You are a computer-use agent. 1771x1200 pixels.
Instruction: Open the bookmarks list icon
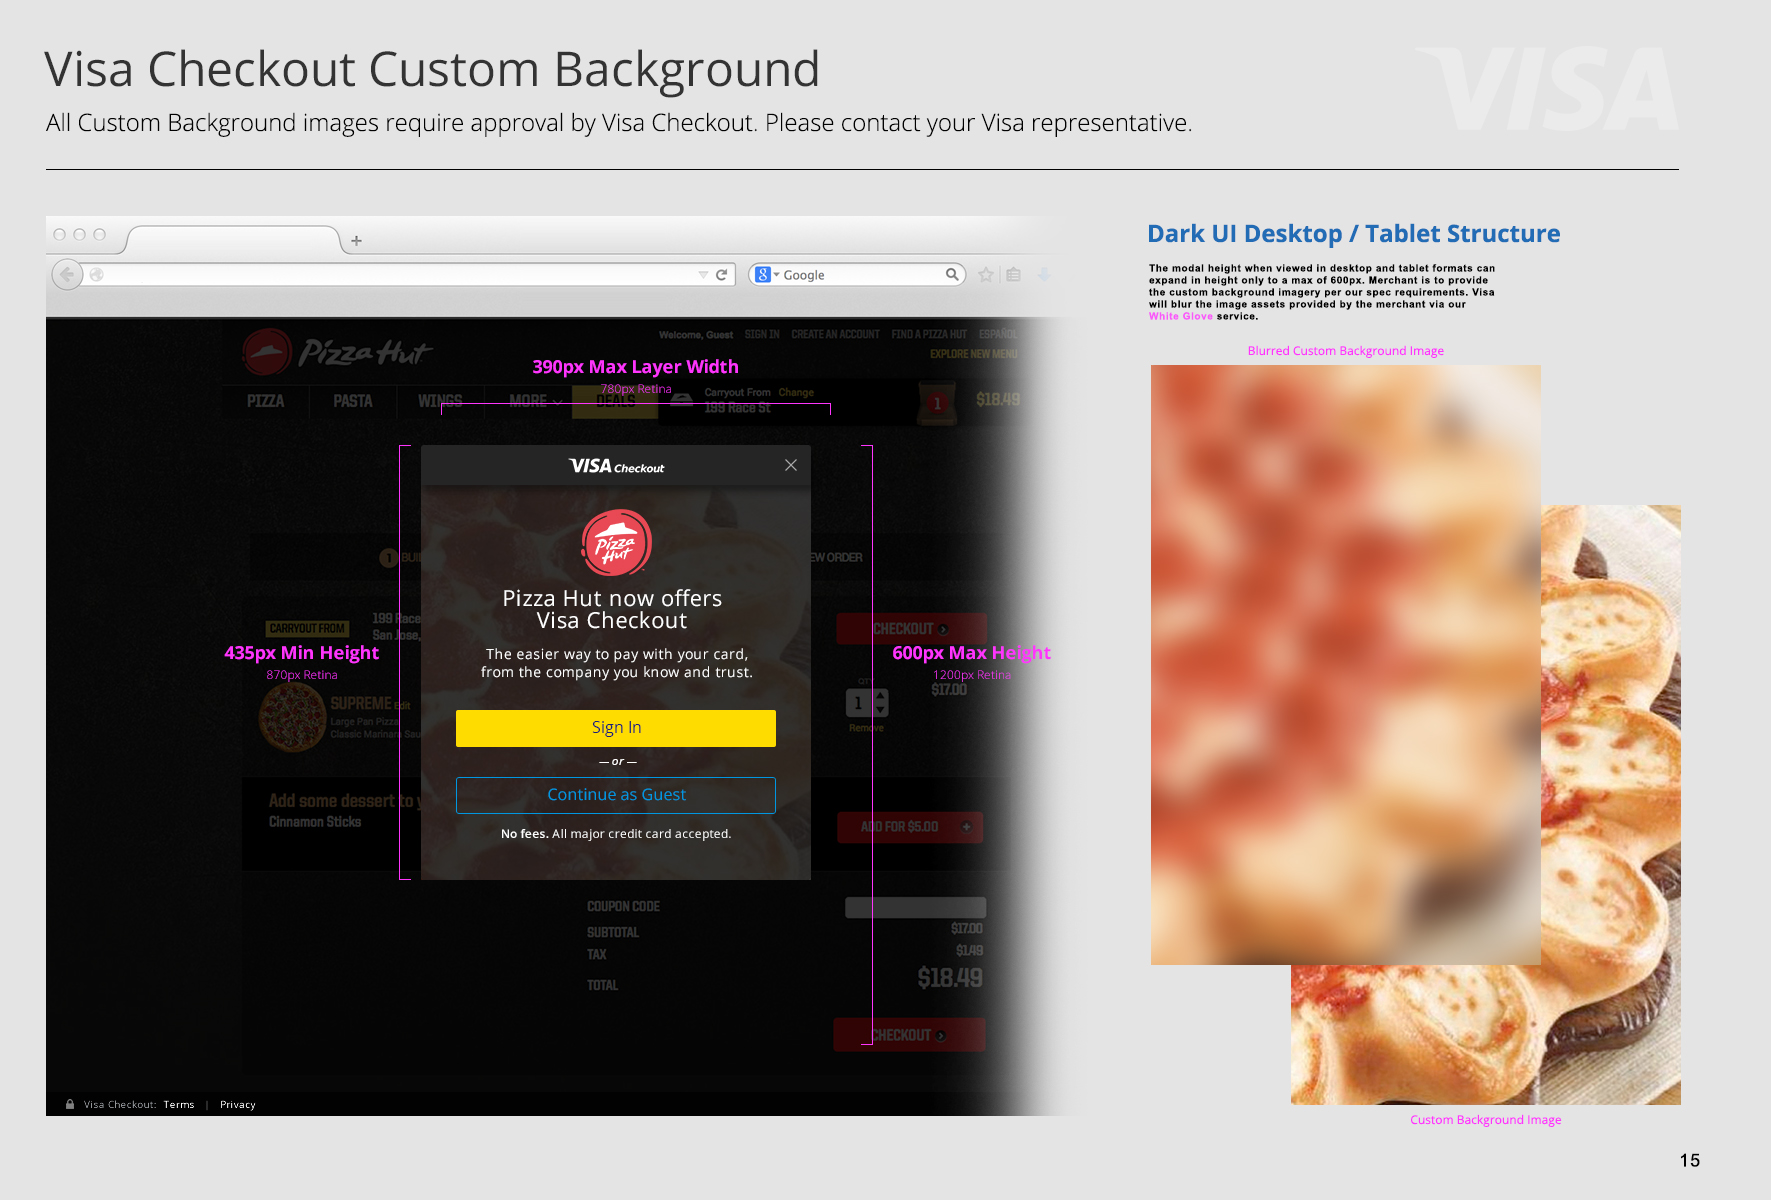click(x=1013, y=274)
